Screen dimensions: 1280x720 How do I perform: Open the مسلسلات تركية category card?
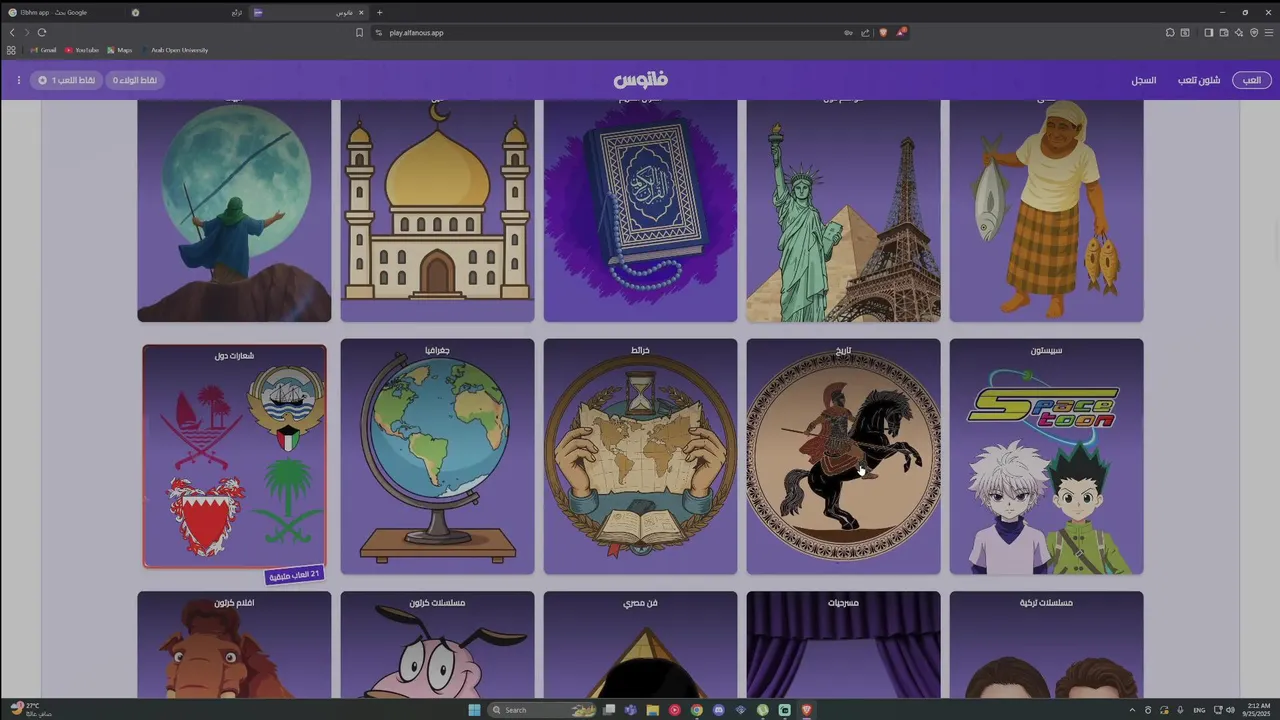point(1046,645)
